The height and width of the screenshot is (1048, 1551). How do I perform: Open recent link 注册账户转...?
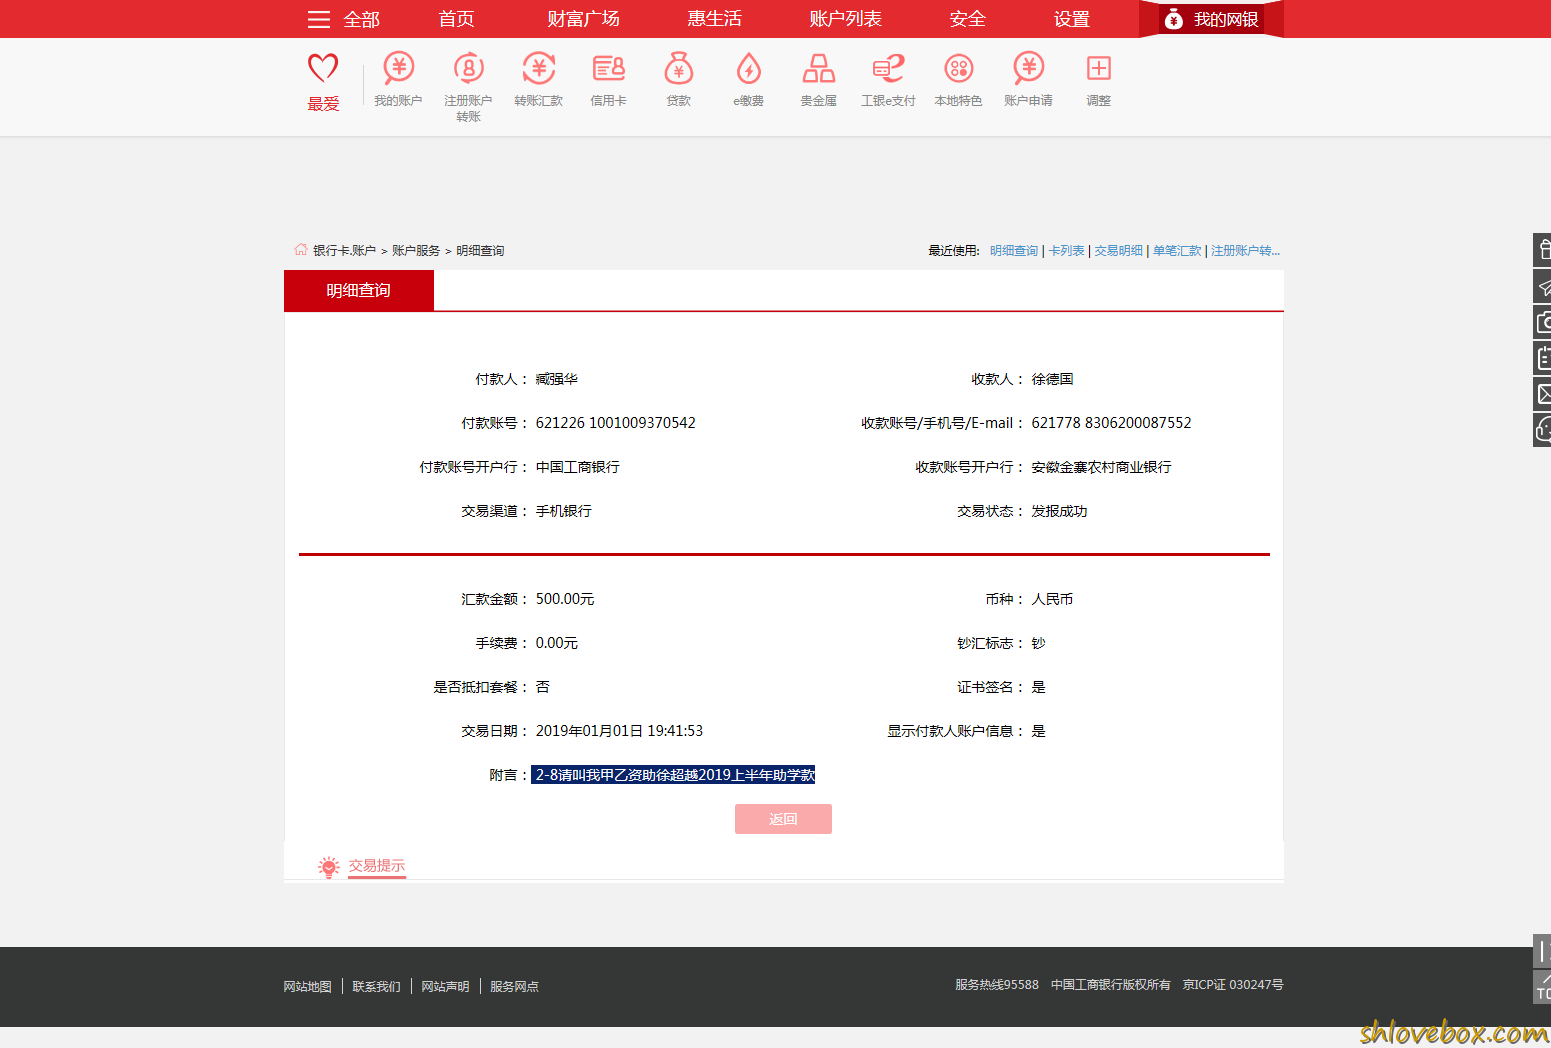pyautogui.click(x=1245, y=251)
